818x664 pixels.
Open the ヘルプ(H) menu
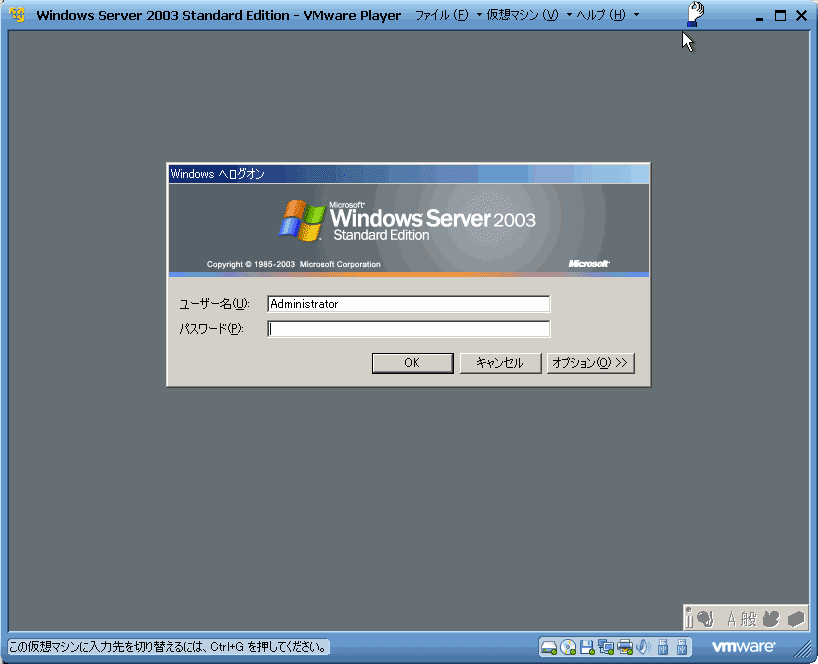tap(600, 15)
